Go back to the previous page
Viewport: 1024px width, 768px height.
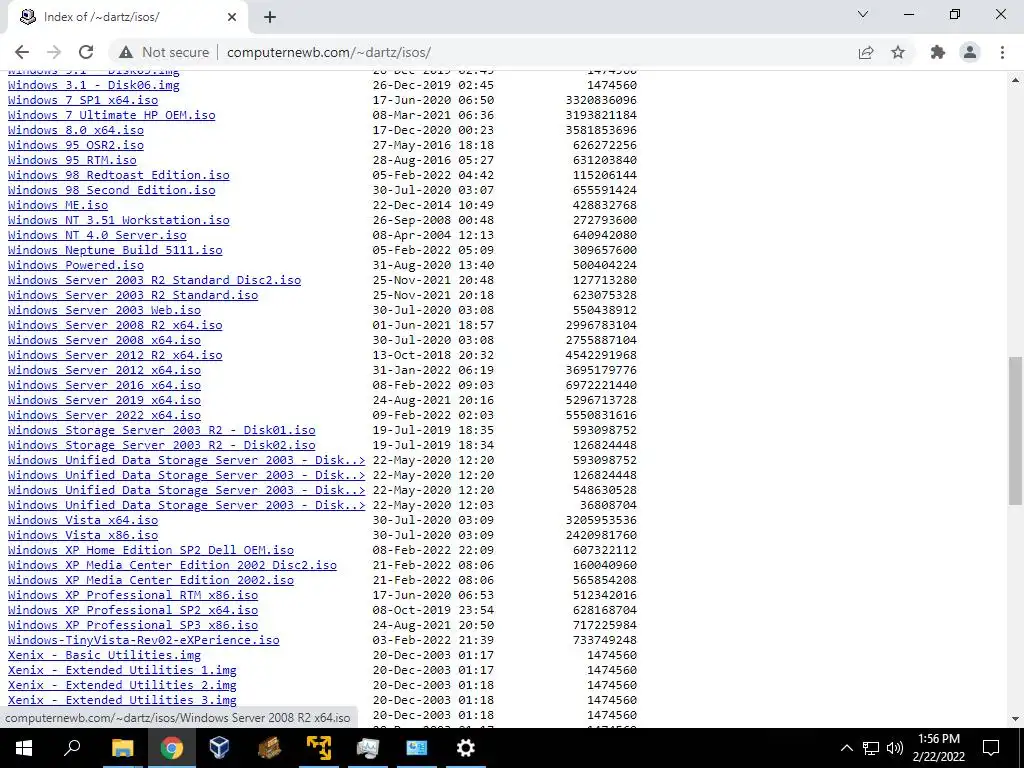pos(22,52)
